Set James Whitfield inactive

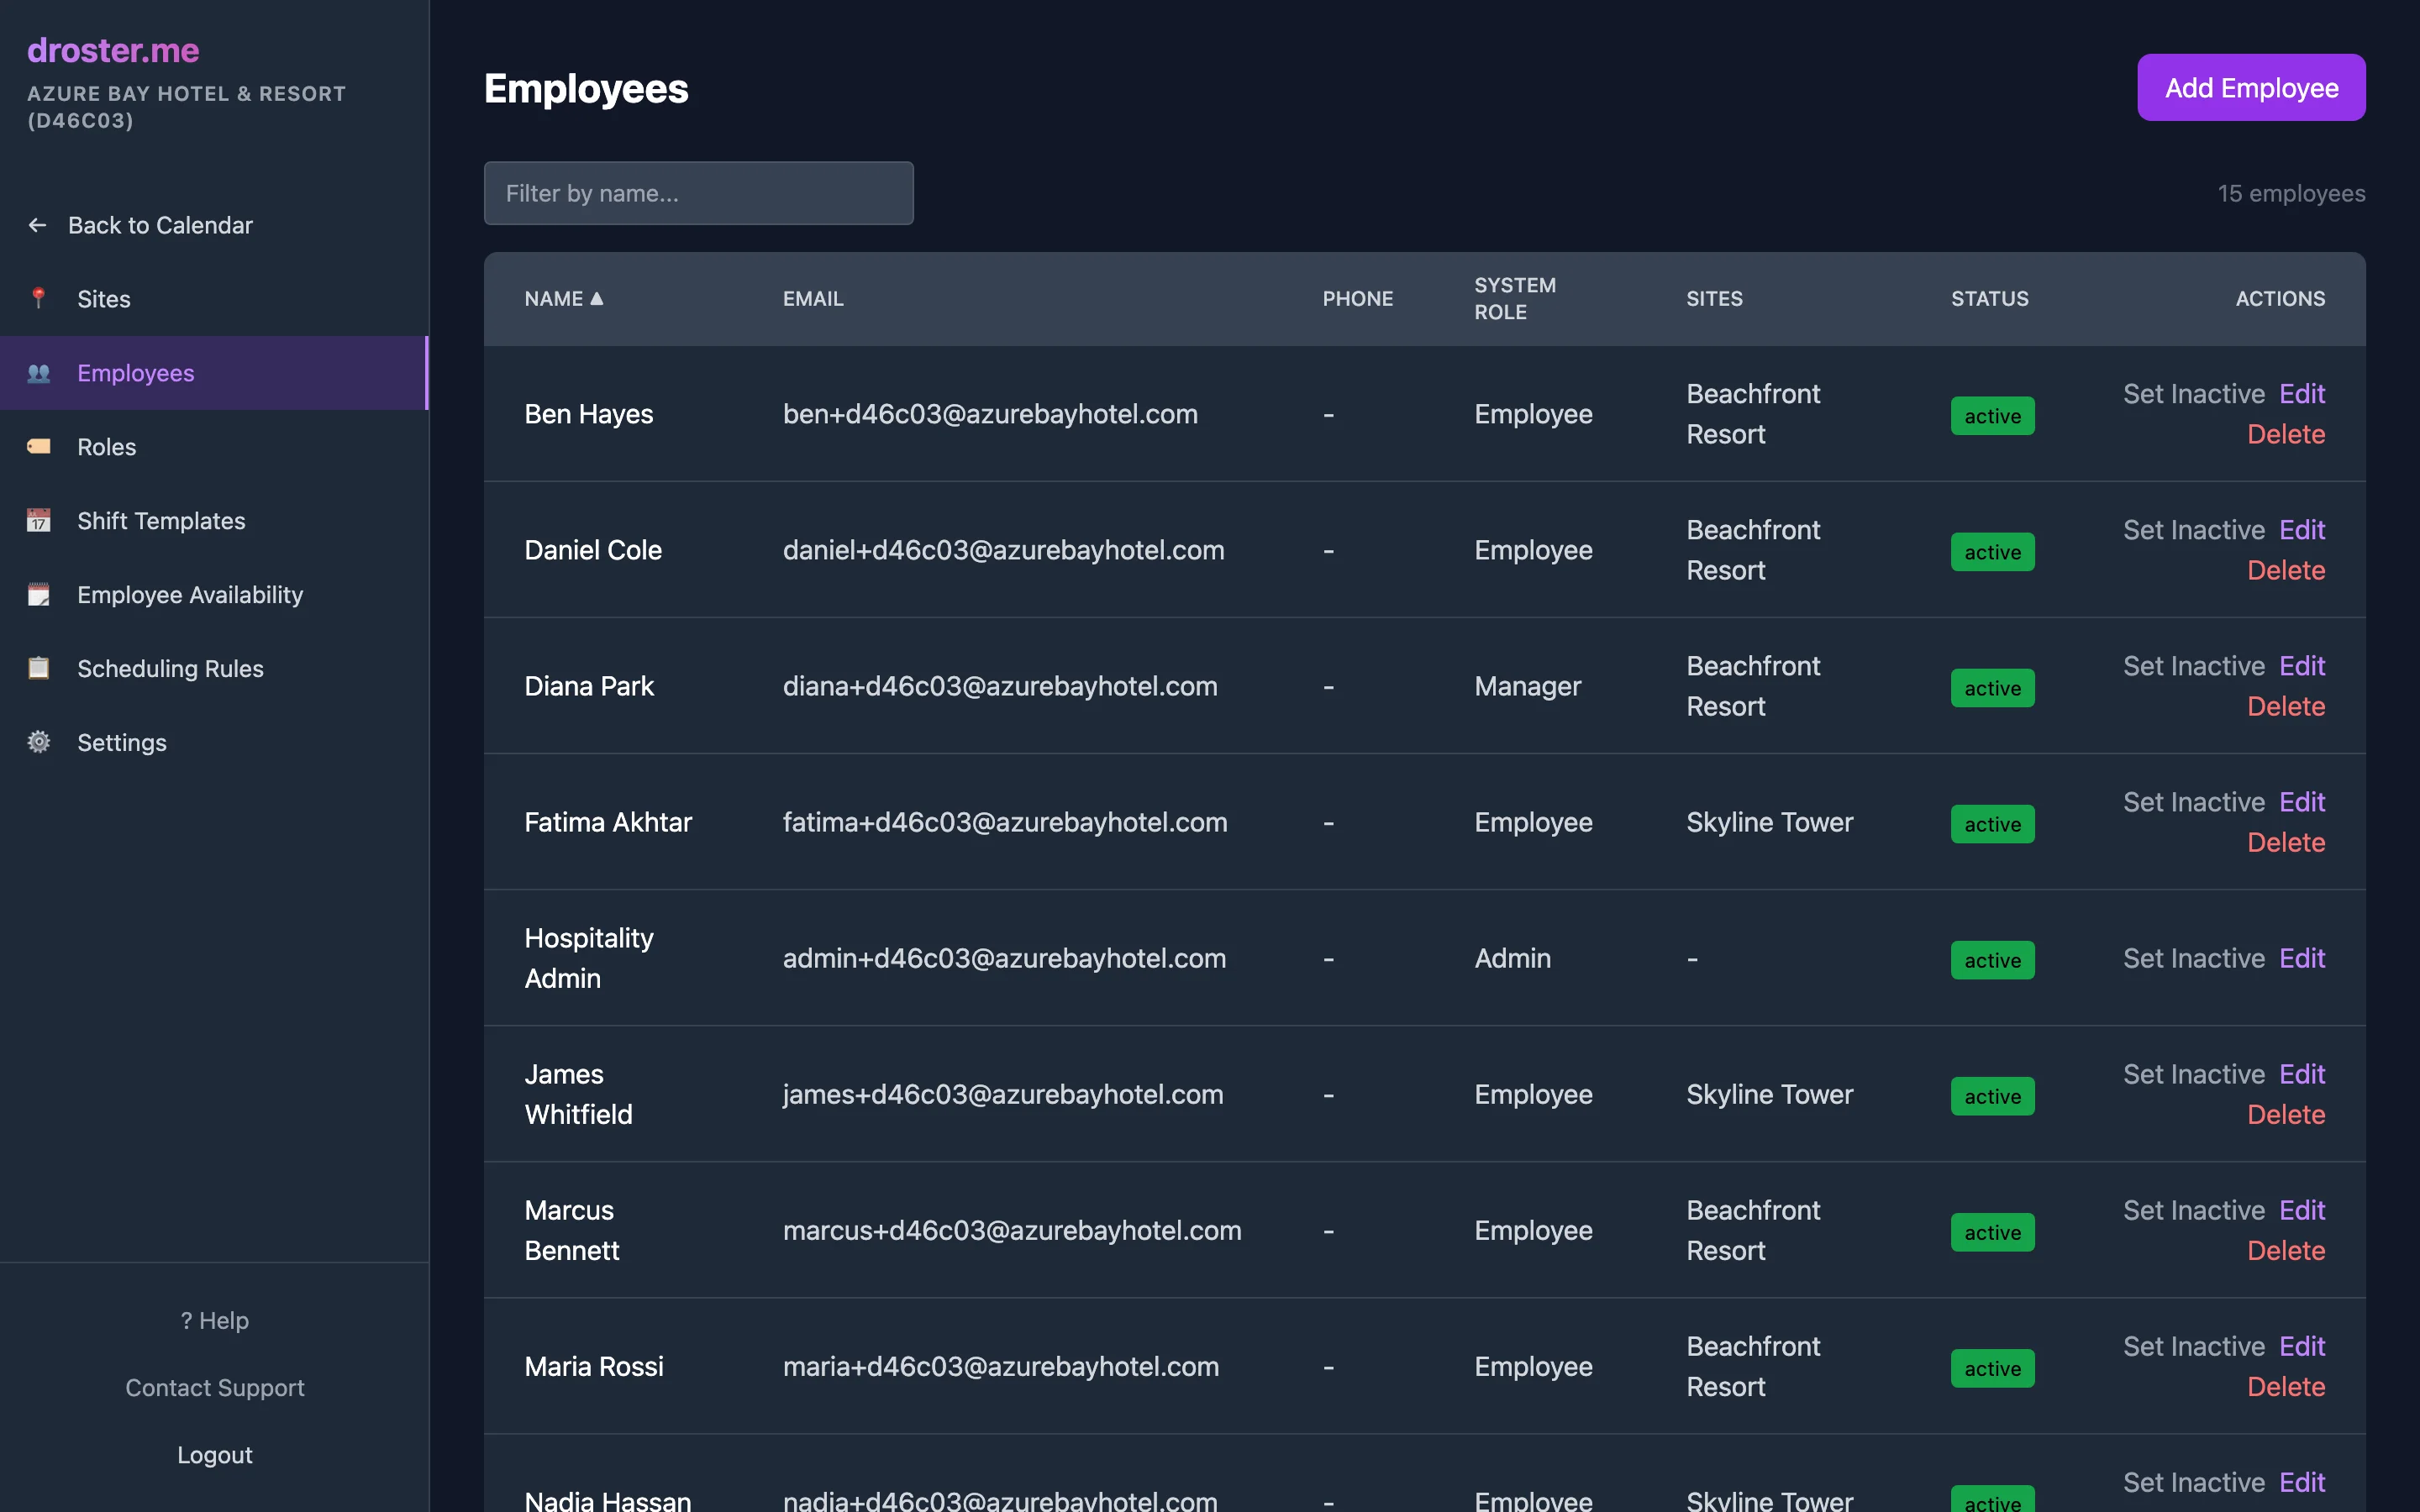(2193, 1074)
